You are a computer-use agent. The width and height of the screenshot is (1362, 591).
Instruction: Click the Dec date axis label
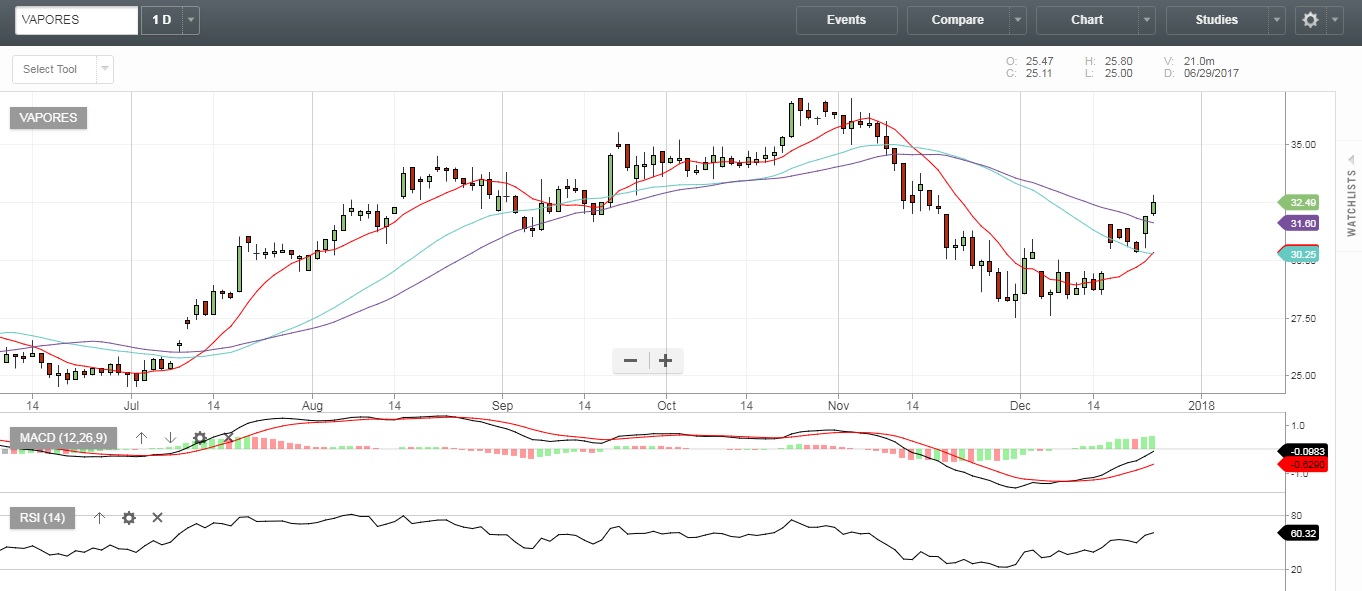coord(1020,406)
